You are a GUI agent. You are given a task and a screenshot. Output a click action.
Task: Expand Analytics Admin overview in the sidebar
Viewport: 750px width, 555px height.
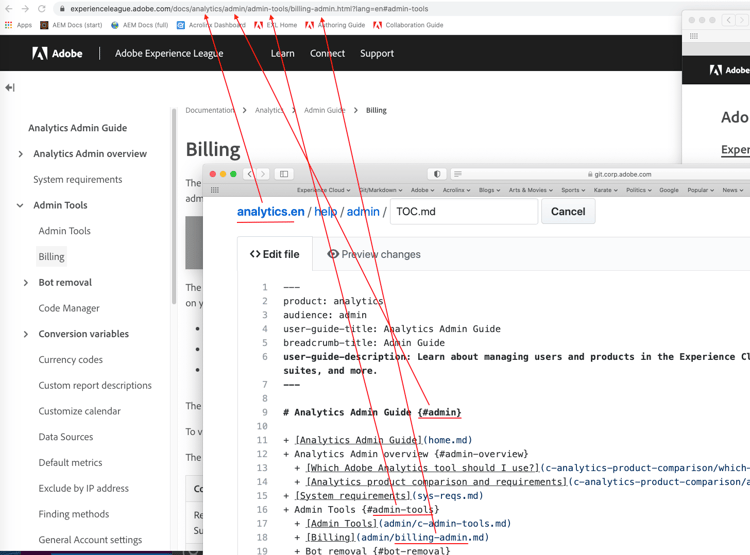[x=20, y=154]
